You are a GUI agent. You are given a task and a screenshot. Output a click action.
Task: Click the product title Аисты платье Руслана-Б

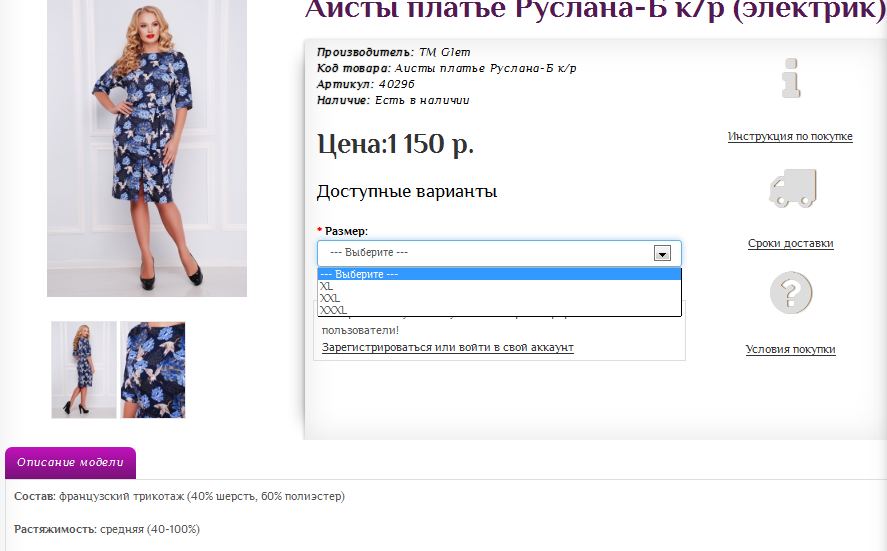click(594, 10)
